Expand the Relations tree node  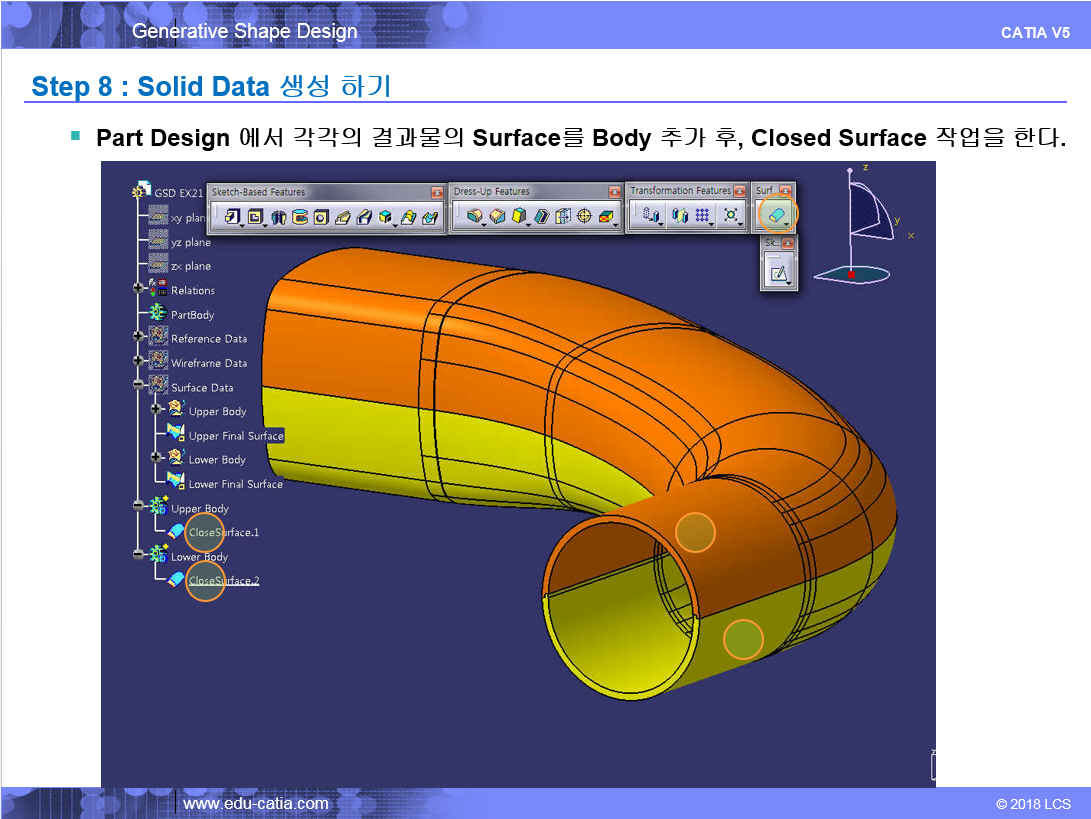(139, 290)
